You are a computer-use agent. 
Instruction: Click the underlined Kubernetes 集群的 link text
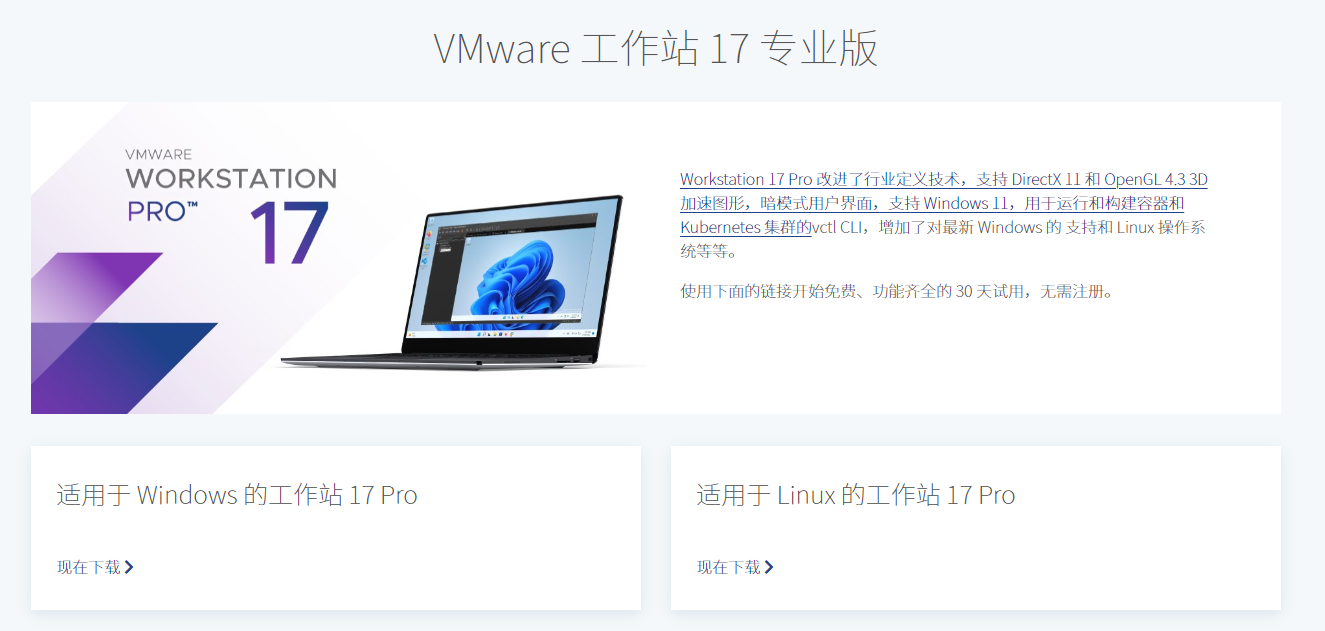click(x=745, y=227)
